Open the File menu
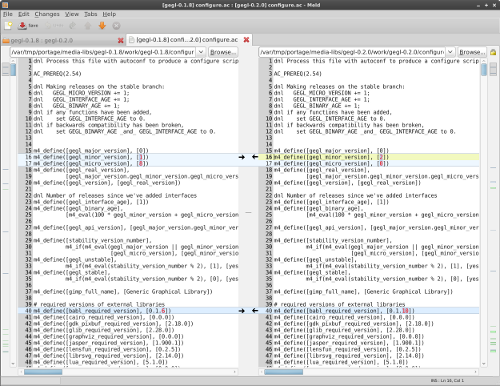This screenshot has height=386, width=500. 8,14
